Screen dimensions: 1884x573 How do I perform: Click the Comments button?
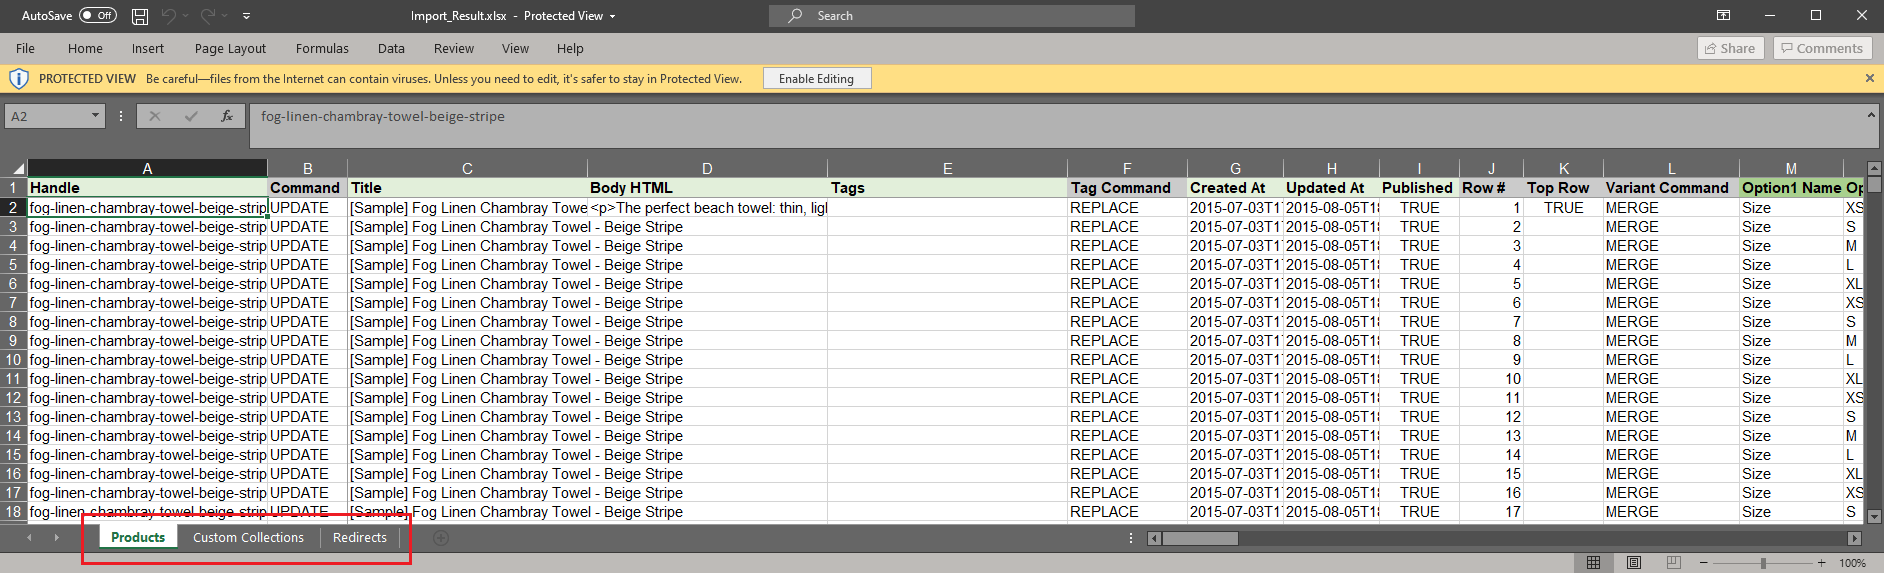click(1823, 48)
